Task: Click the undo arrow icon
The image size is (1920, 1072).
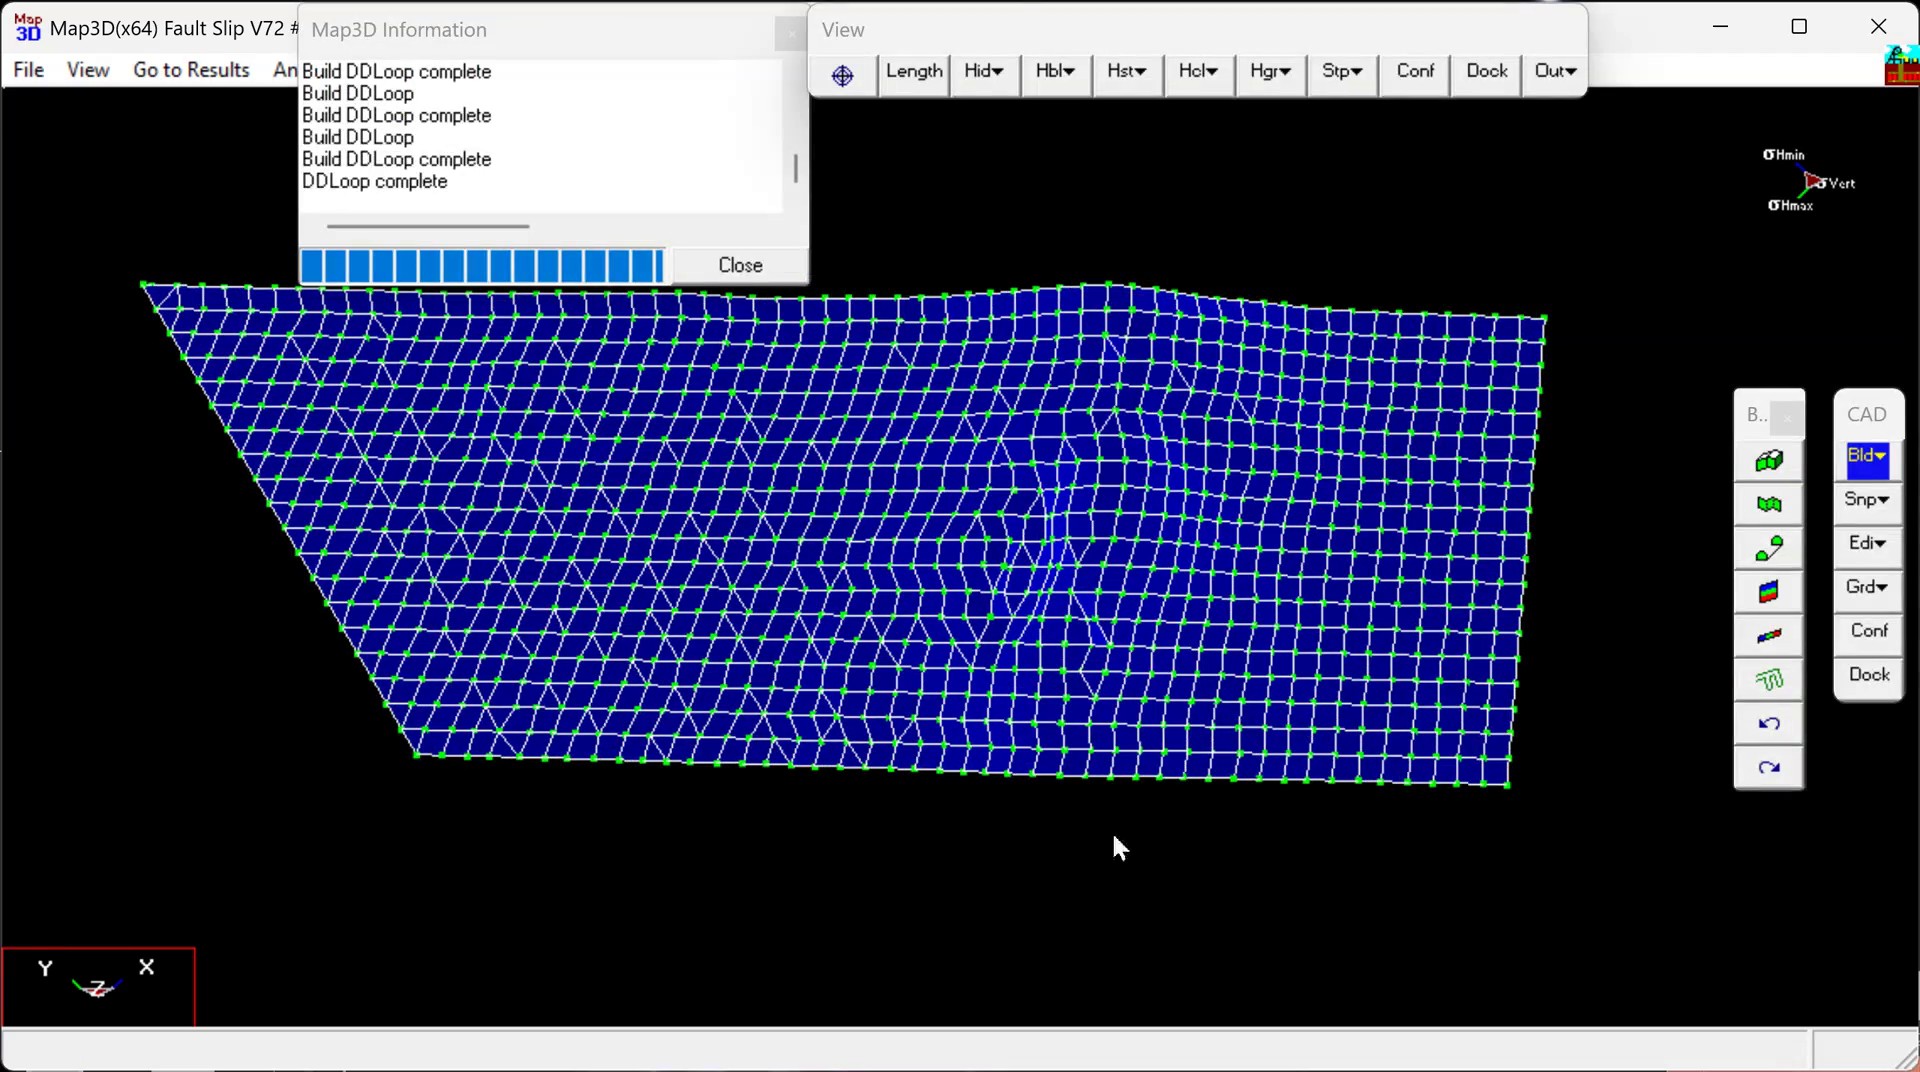Action: click(1768, 724)
